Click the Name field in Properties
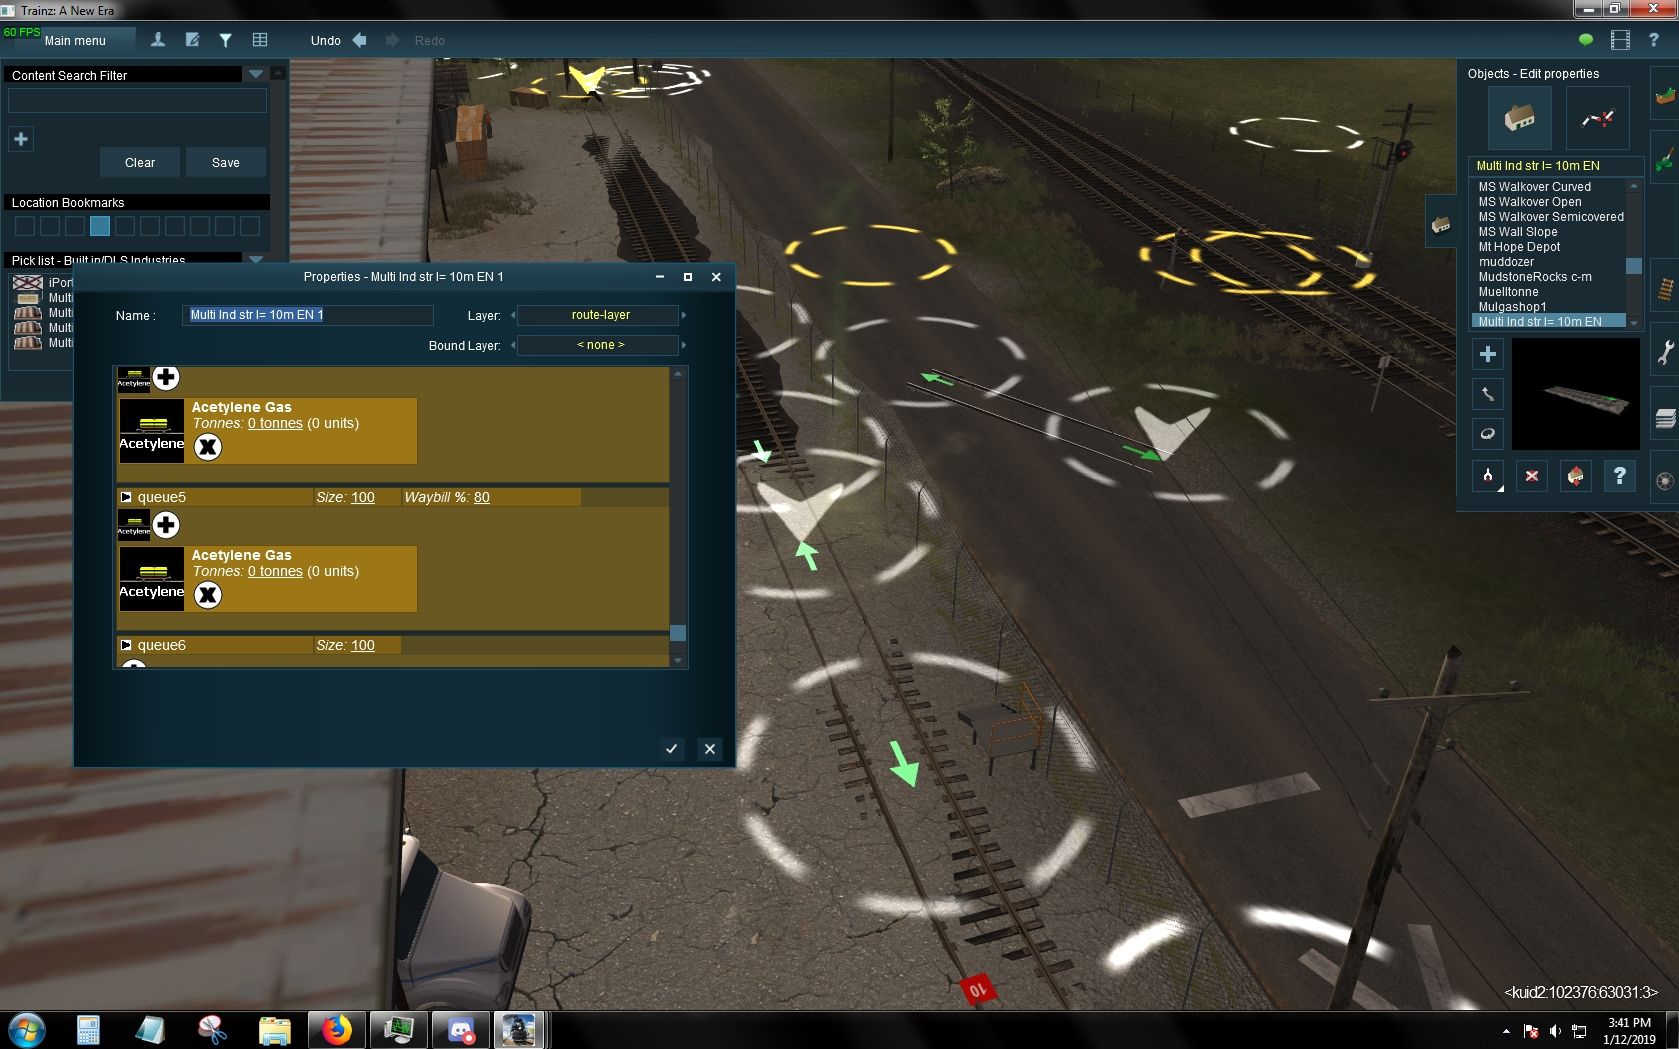Viewport: 1679px width, 1049px height. pyautogui.click(x=307, y=315)
